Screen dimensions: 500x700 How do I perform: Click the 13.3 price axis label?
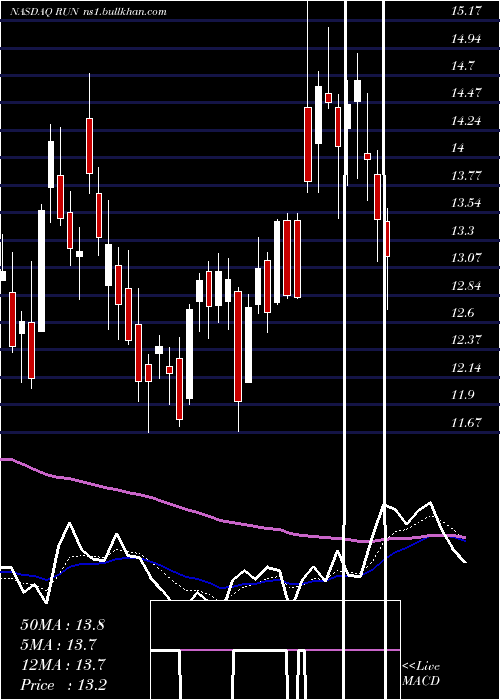coord(463,231)
